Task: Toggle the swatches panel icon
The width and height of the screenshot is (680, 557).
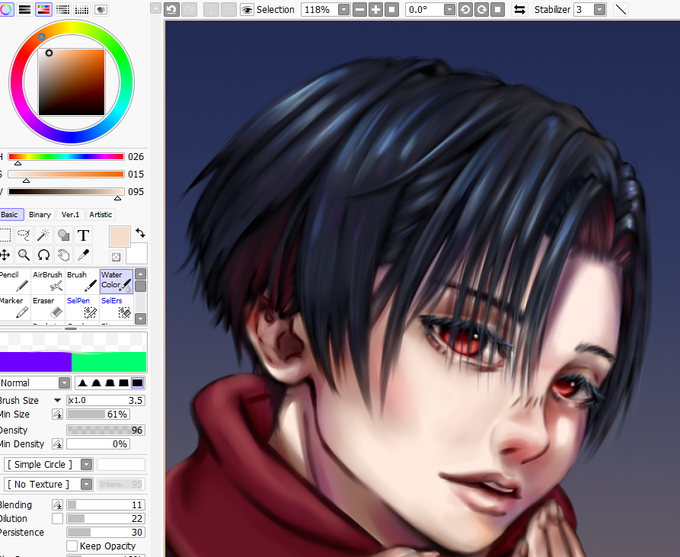Action: [82, 9]
